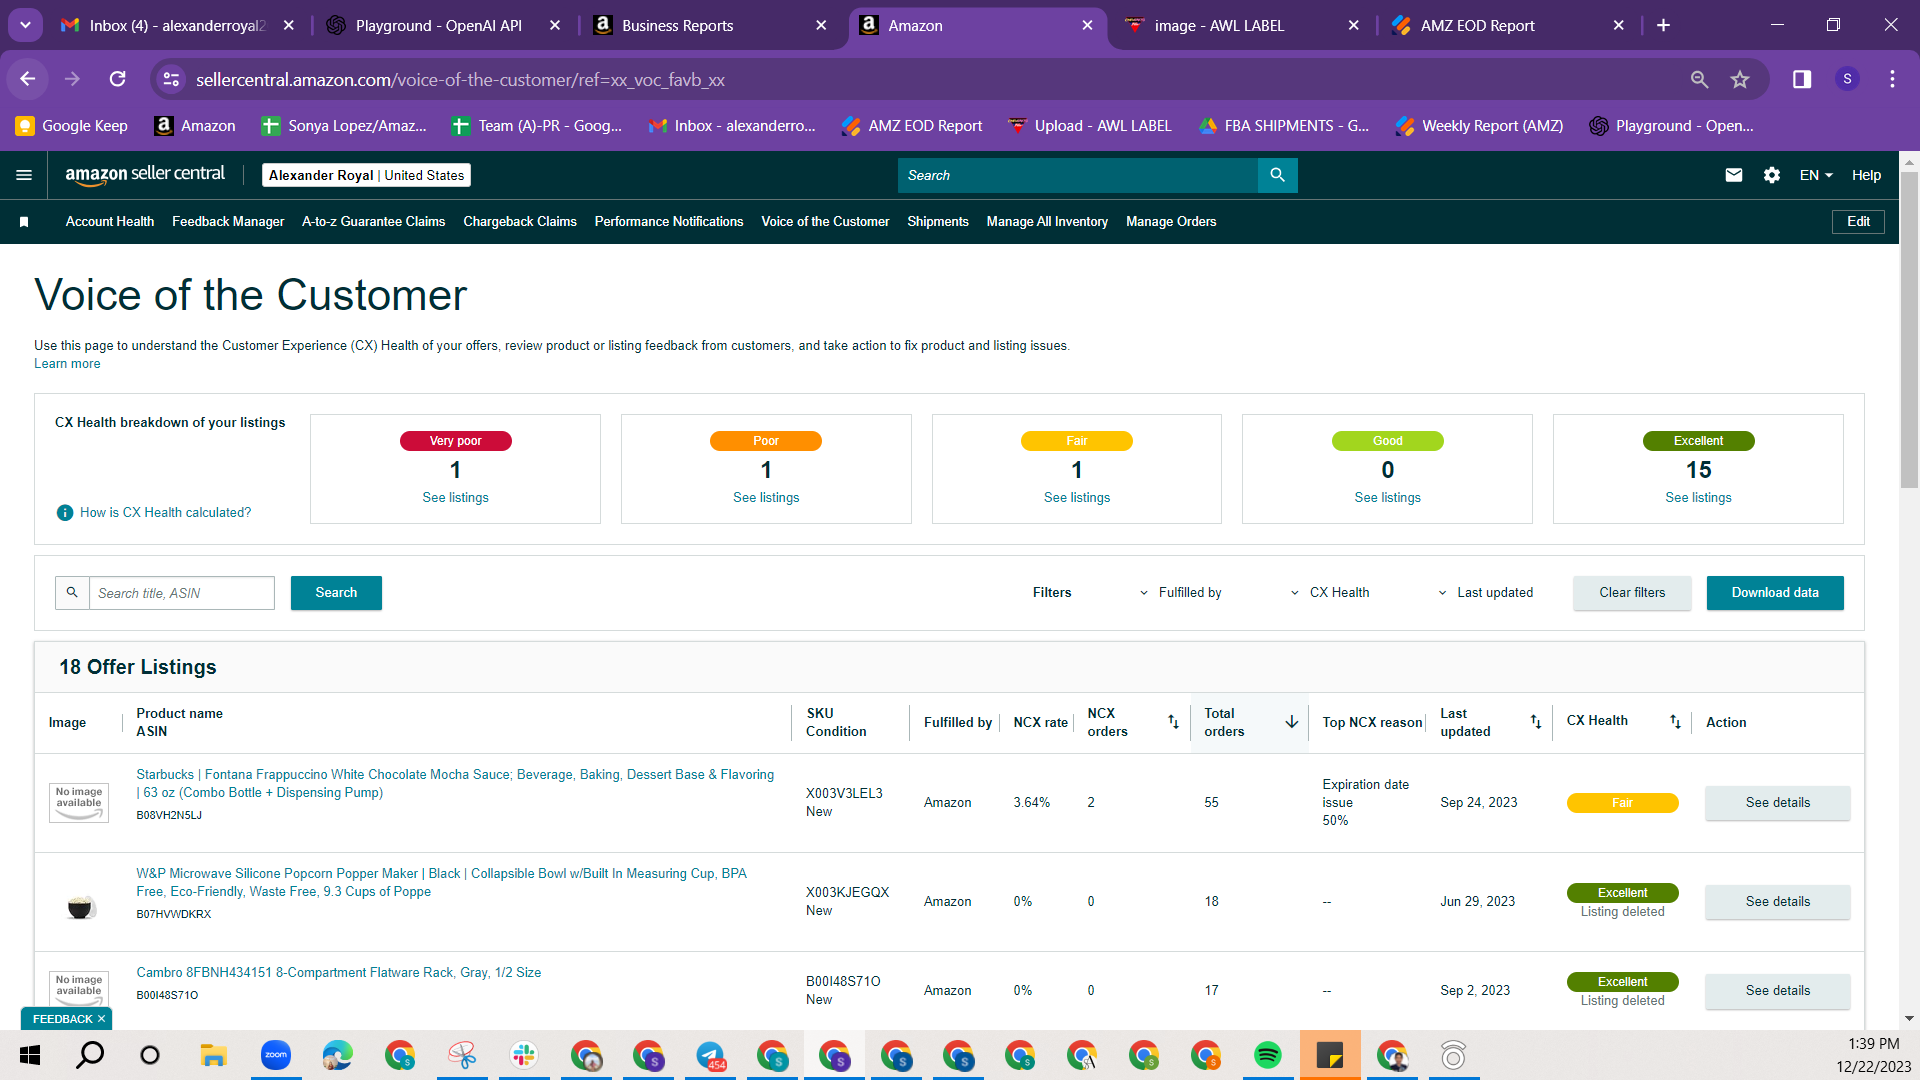The image size is (1920, 1080).
Task: Open browser zoom magnifier icon in address bar
Action: point(1699,79)
